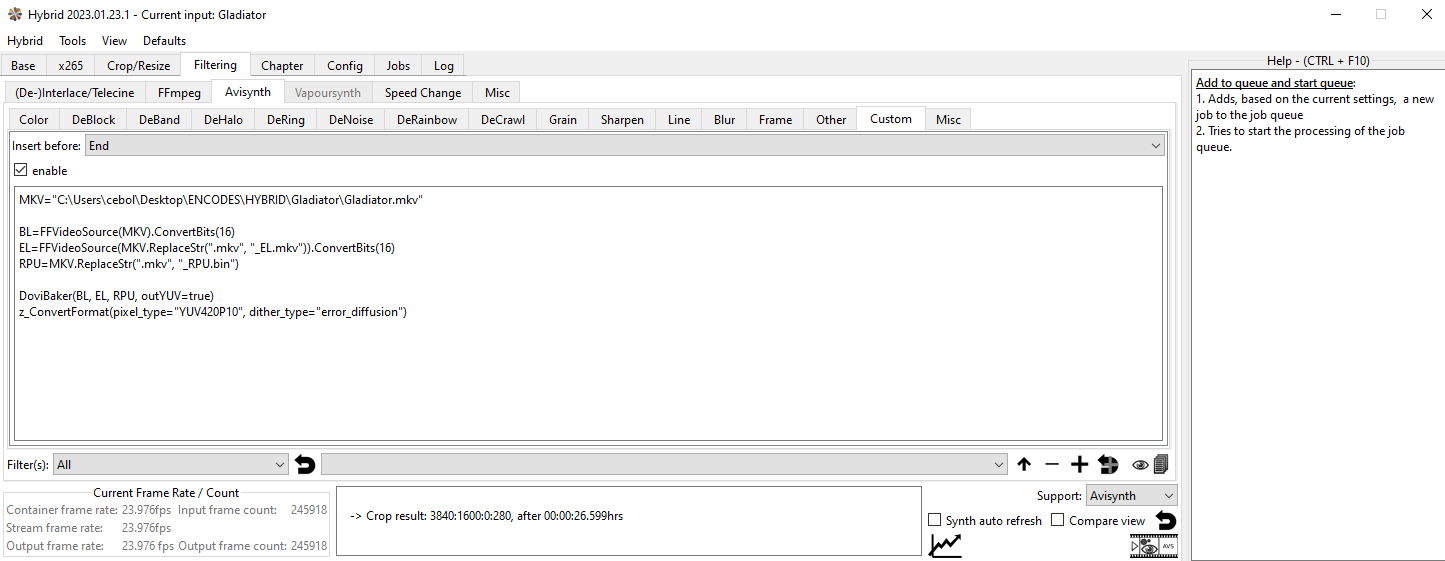
Task: Switch to the Base tab
Action: 23,66
